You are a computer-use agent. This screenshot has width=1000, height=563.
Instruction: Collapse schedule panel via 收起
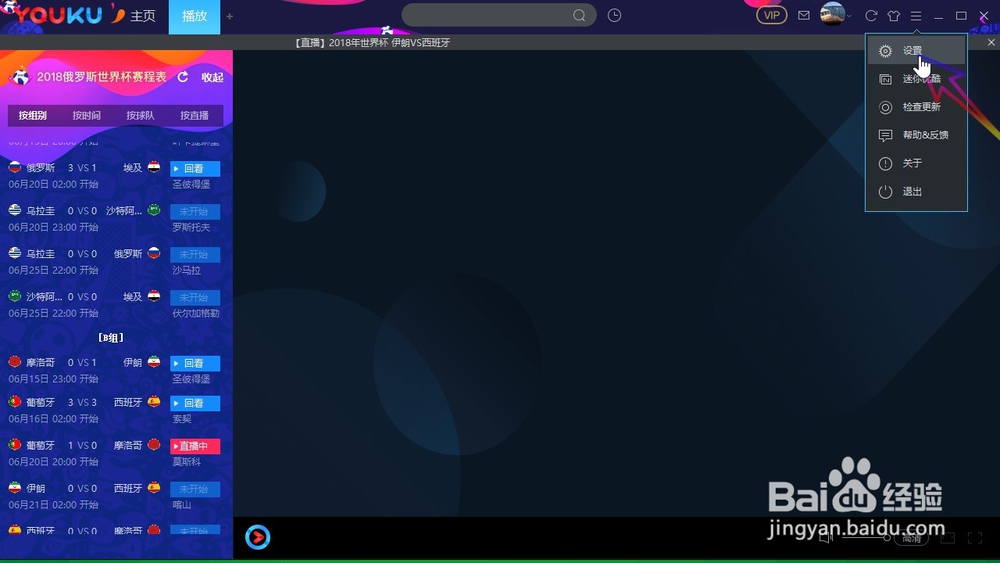click(x=212, y=77)
